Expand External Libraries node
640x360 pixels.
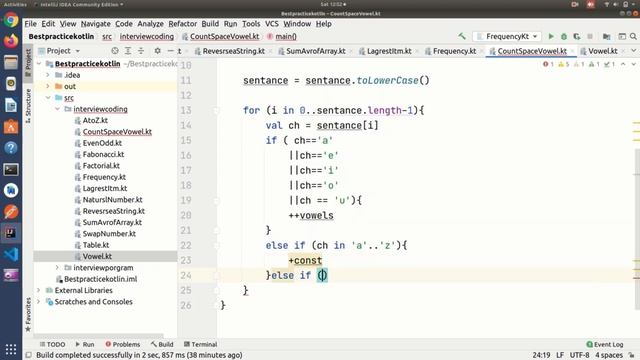point(39,290)
